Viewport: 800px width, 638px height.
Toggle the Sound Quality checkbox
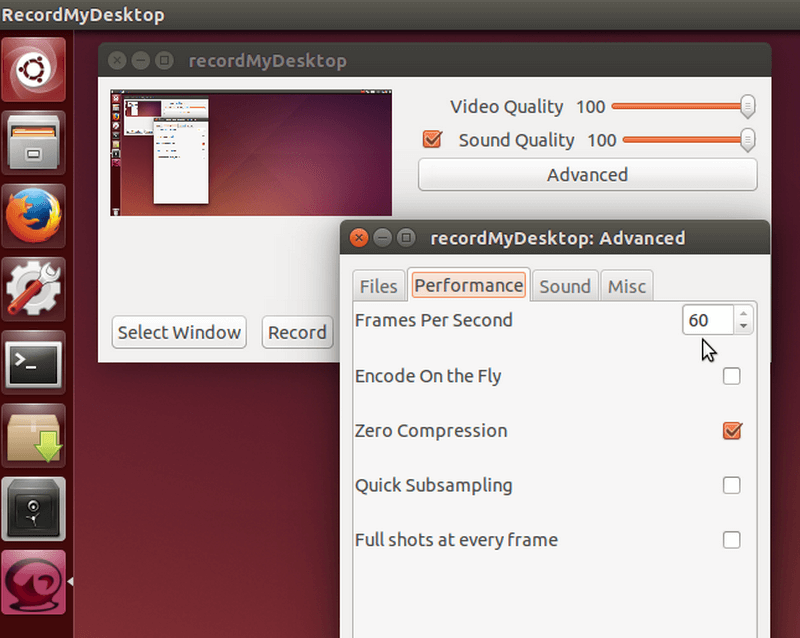432,139
